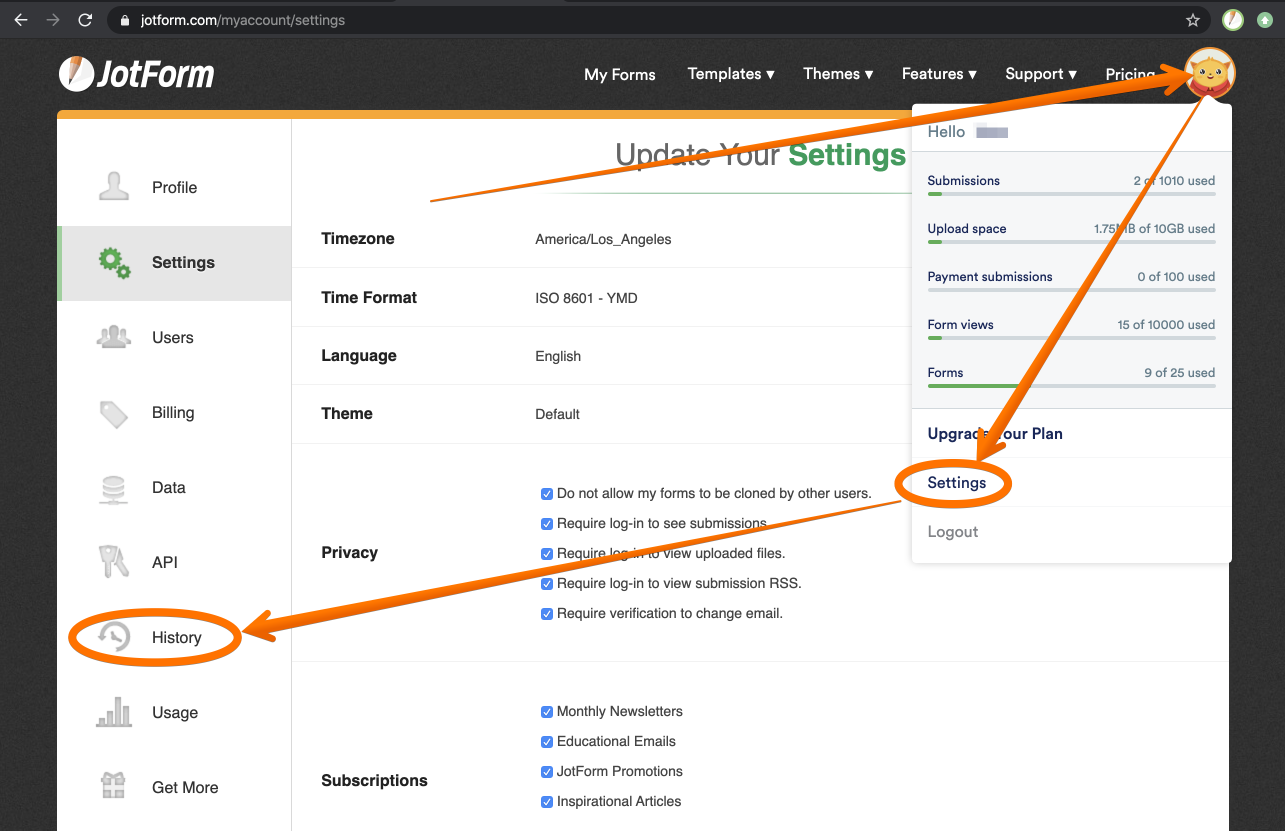Reload the page

click(x=86, y=19)
